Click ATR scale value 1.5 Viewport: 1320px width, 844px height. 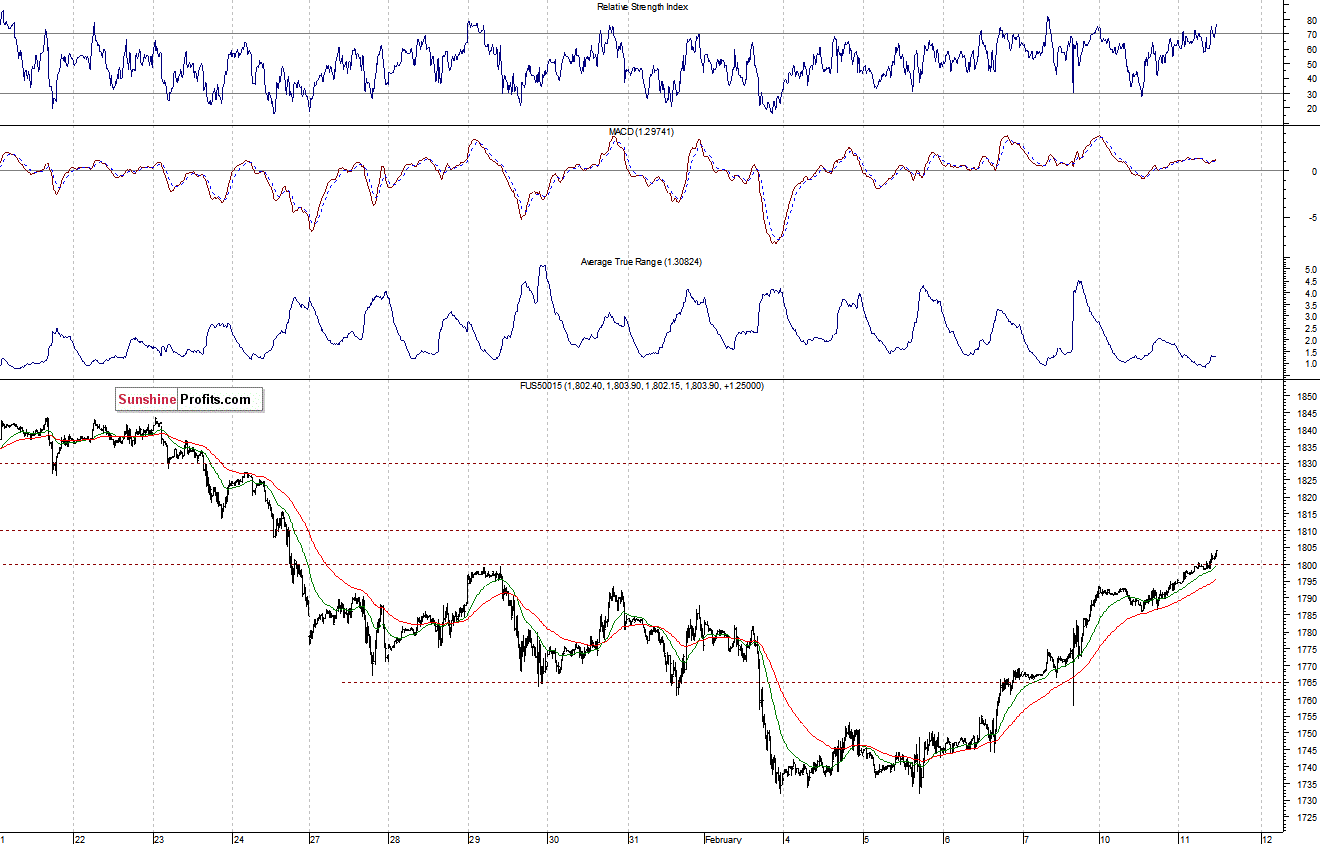click(x=1313, y=353)
